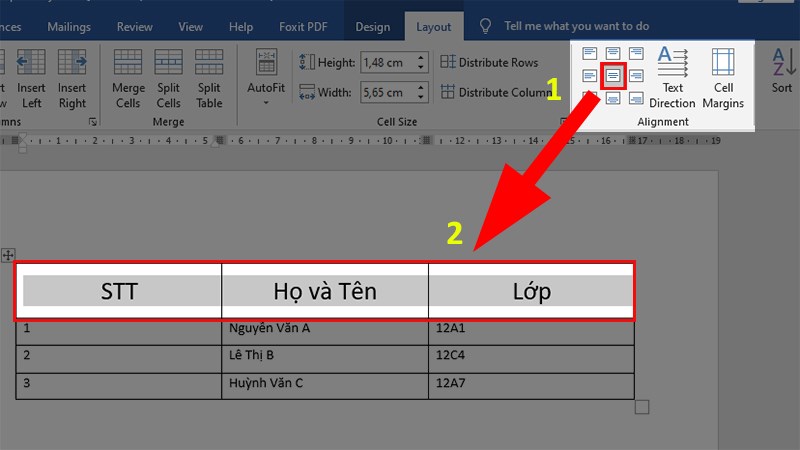800x450 pixels.
Task: Open the Review tab
Action: pyautogui.click(x=135, y=27)
